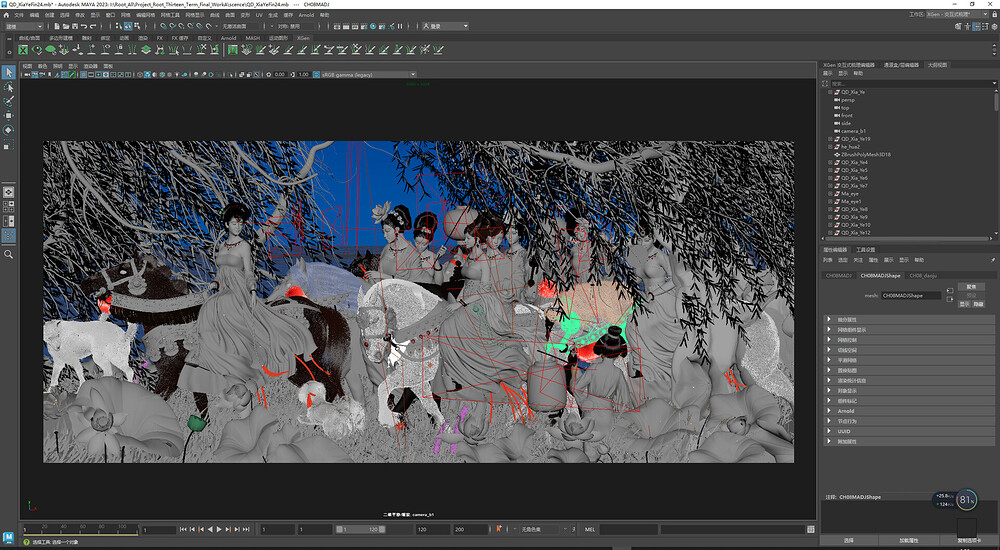
Task: Open the outliner search options dropdown arrow
Action: pos(994,84)
